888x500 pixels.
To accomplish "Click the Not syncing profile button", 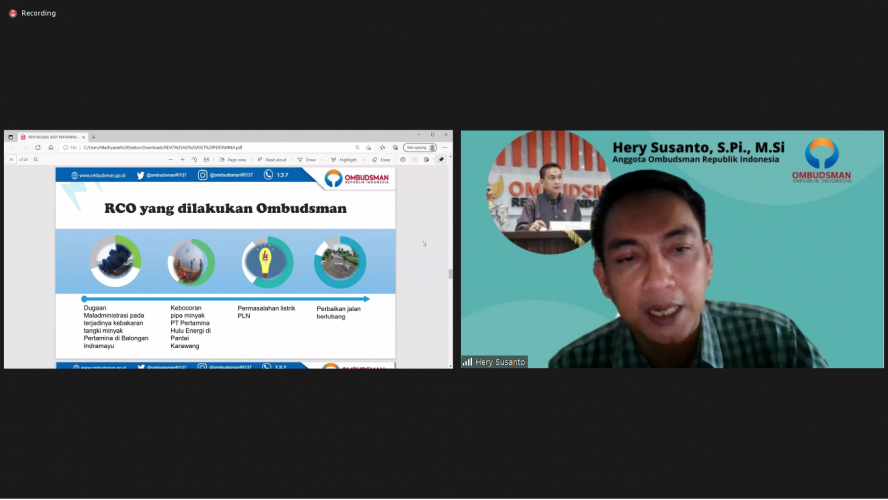I will [x=419, y=147].
